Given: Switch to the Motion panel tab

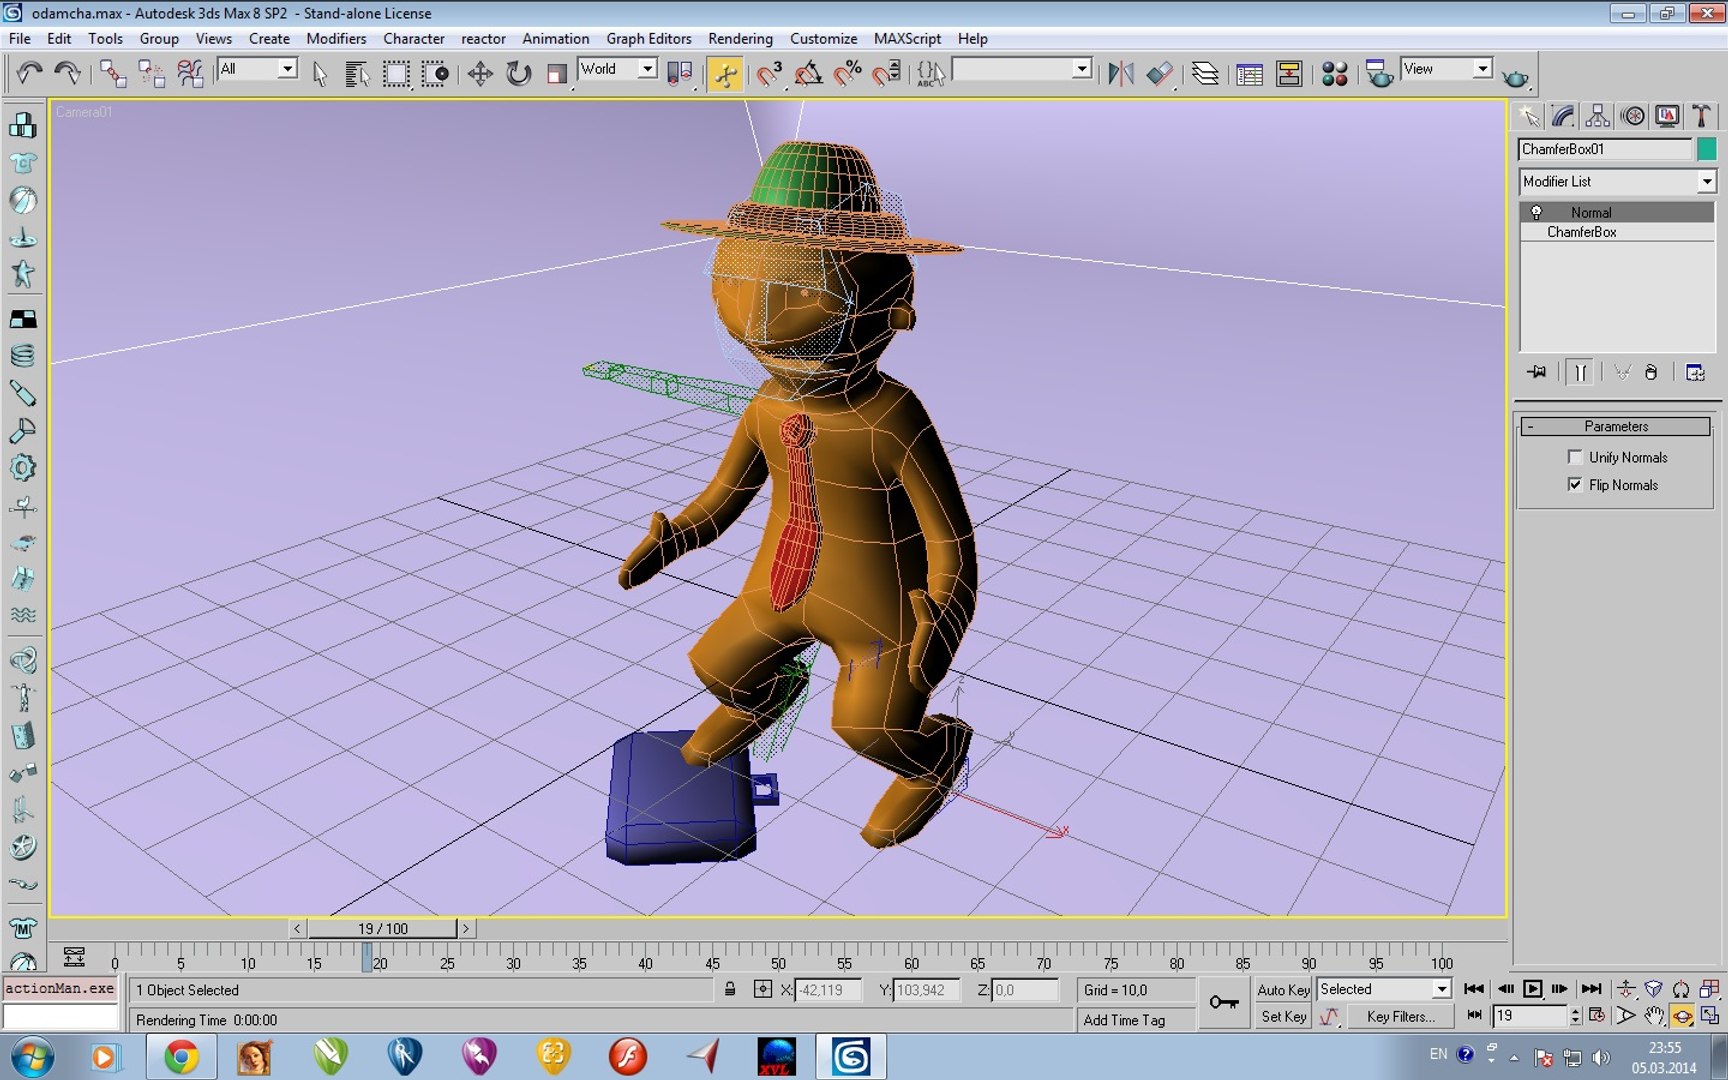Looking at the screenshot, I should (1632, 116).
